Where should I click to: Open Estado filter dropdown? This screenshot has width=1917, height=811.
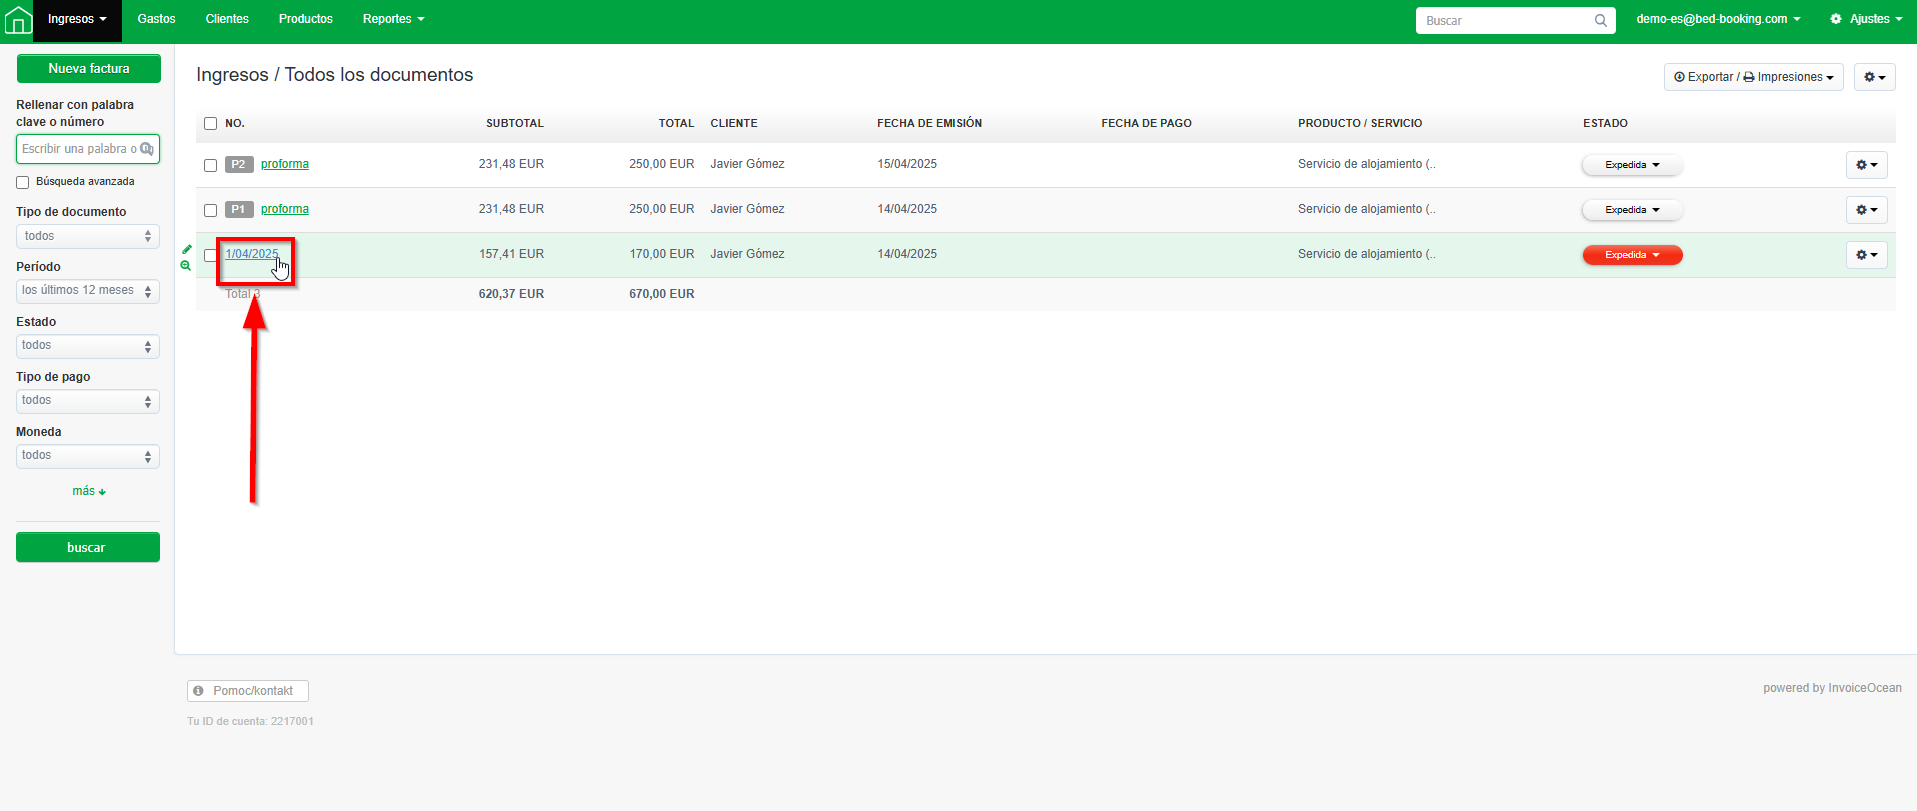click(88, 346)
